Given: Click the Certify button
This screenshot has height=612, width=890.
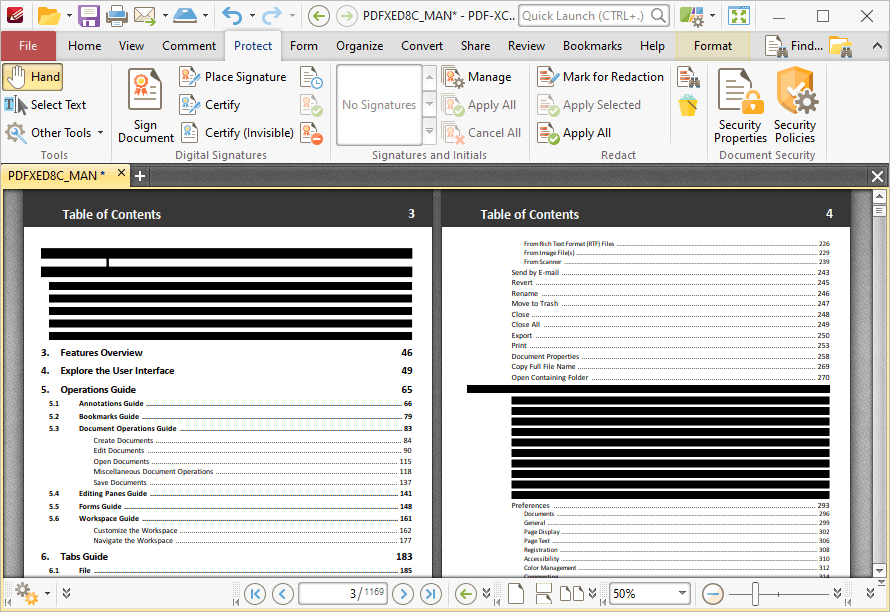Looking at the screenshot, I should (211, 105).
